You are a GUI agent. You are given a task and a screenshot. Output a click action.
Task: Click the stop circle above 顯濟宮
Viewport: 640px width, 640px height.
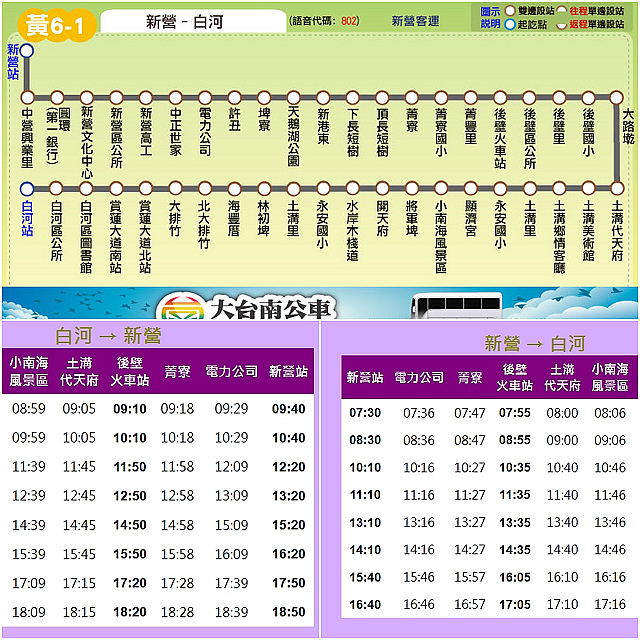471,189
